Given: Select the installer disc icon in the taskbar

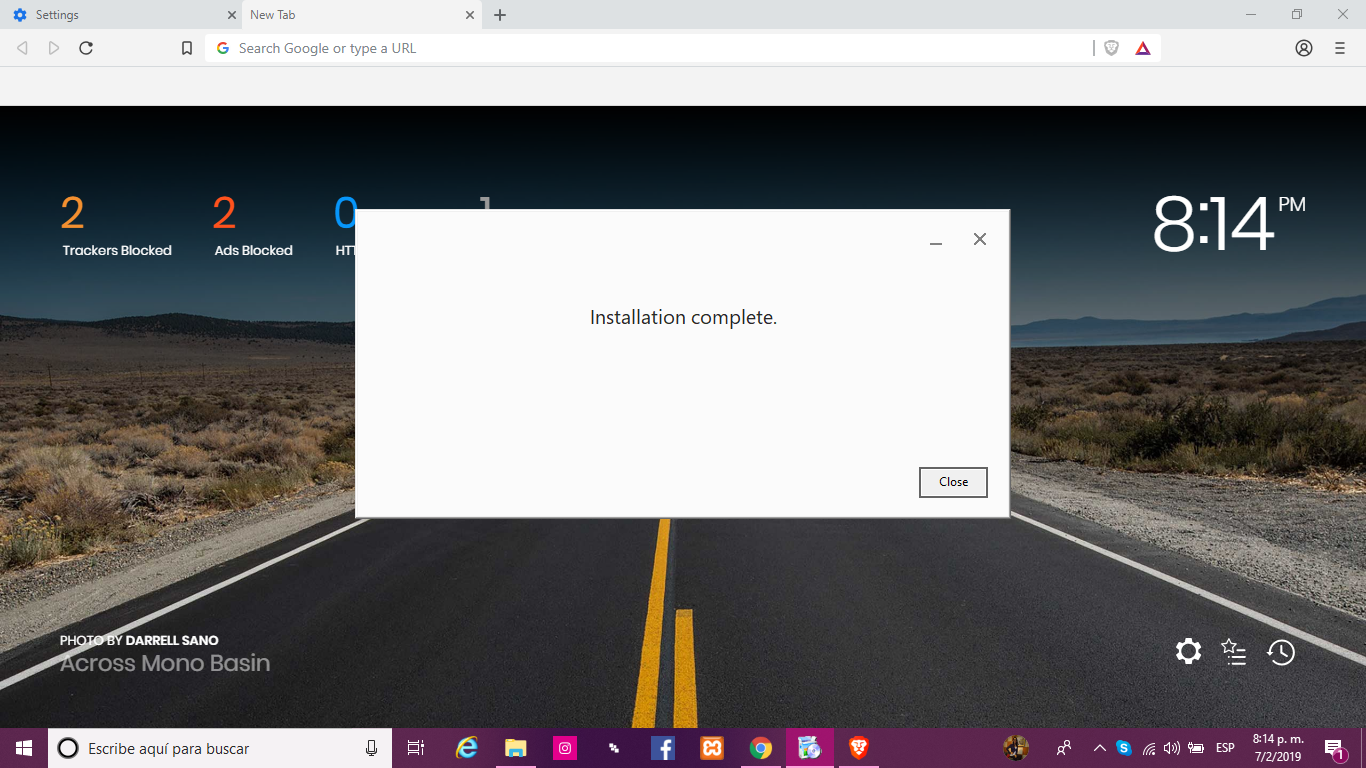Looking at the screenshot, I should (810, 748).
